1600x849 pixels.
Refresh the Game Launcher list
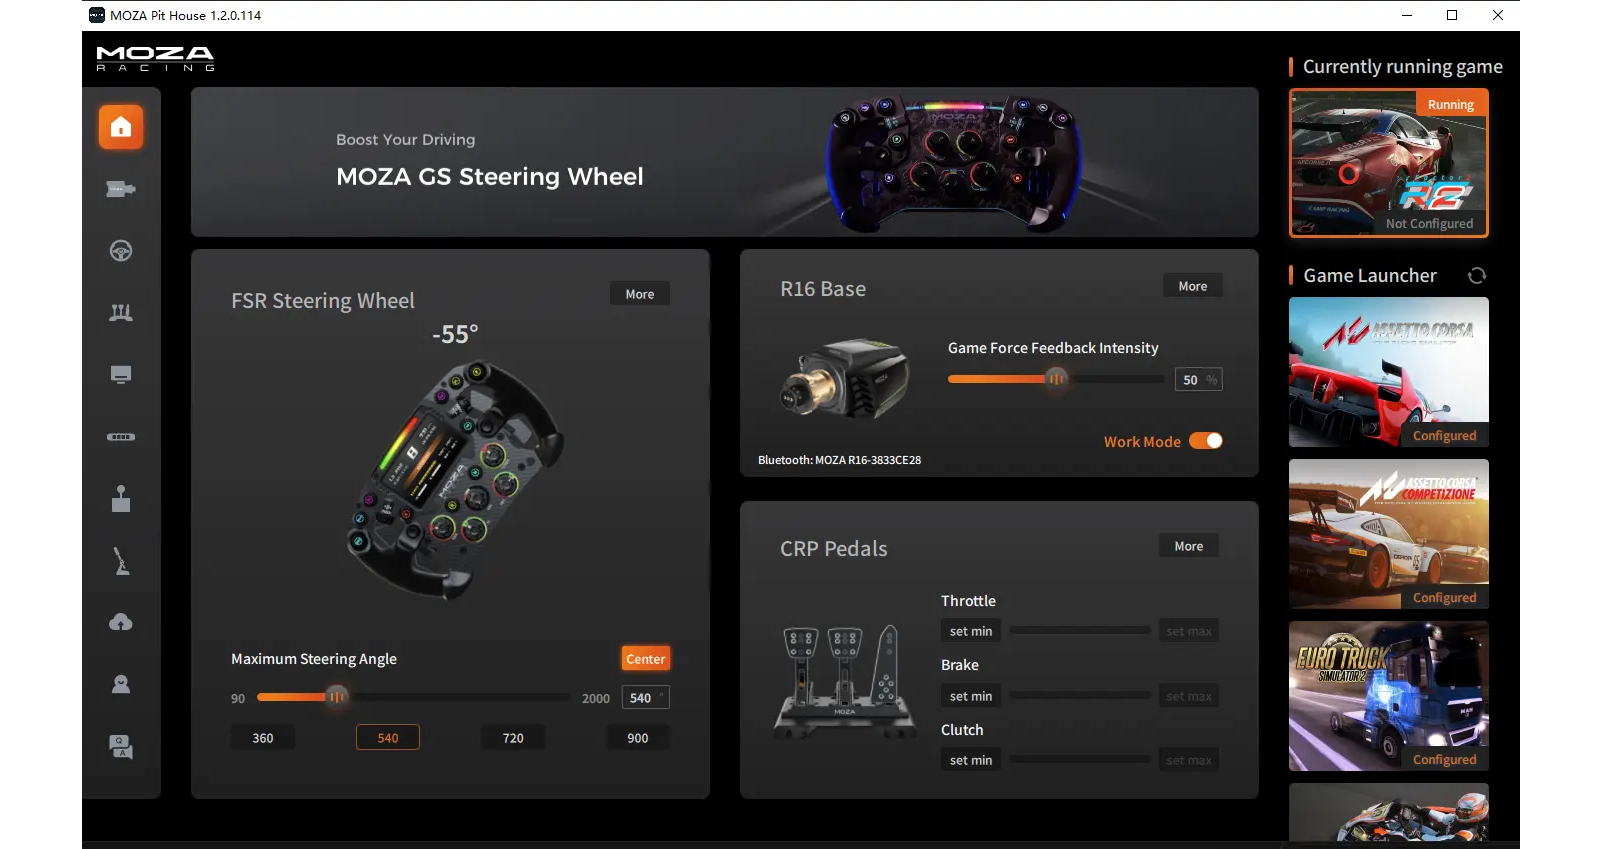coord(1476,276)
